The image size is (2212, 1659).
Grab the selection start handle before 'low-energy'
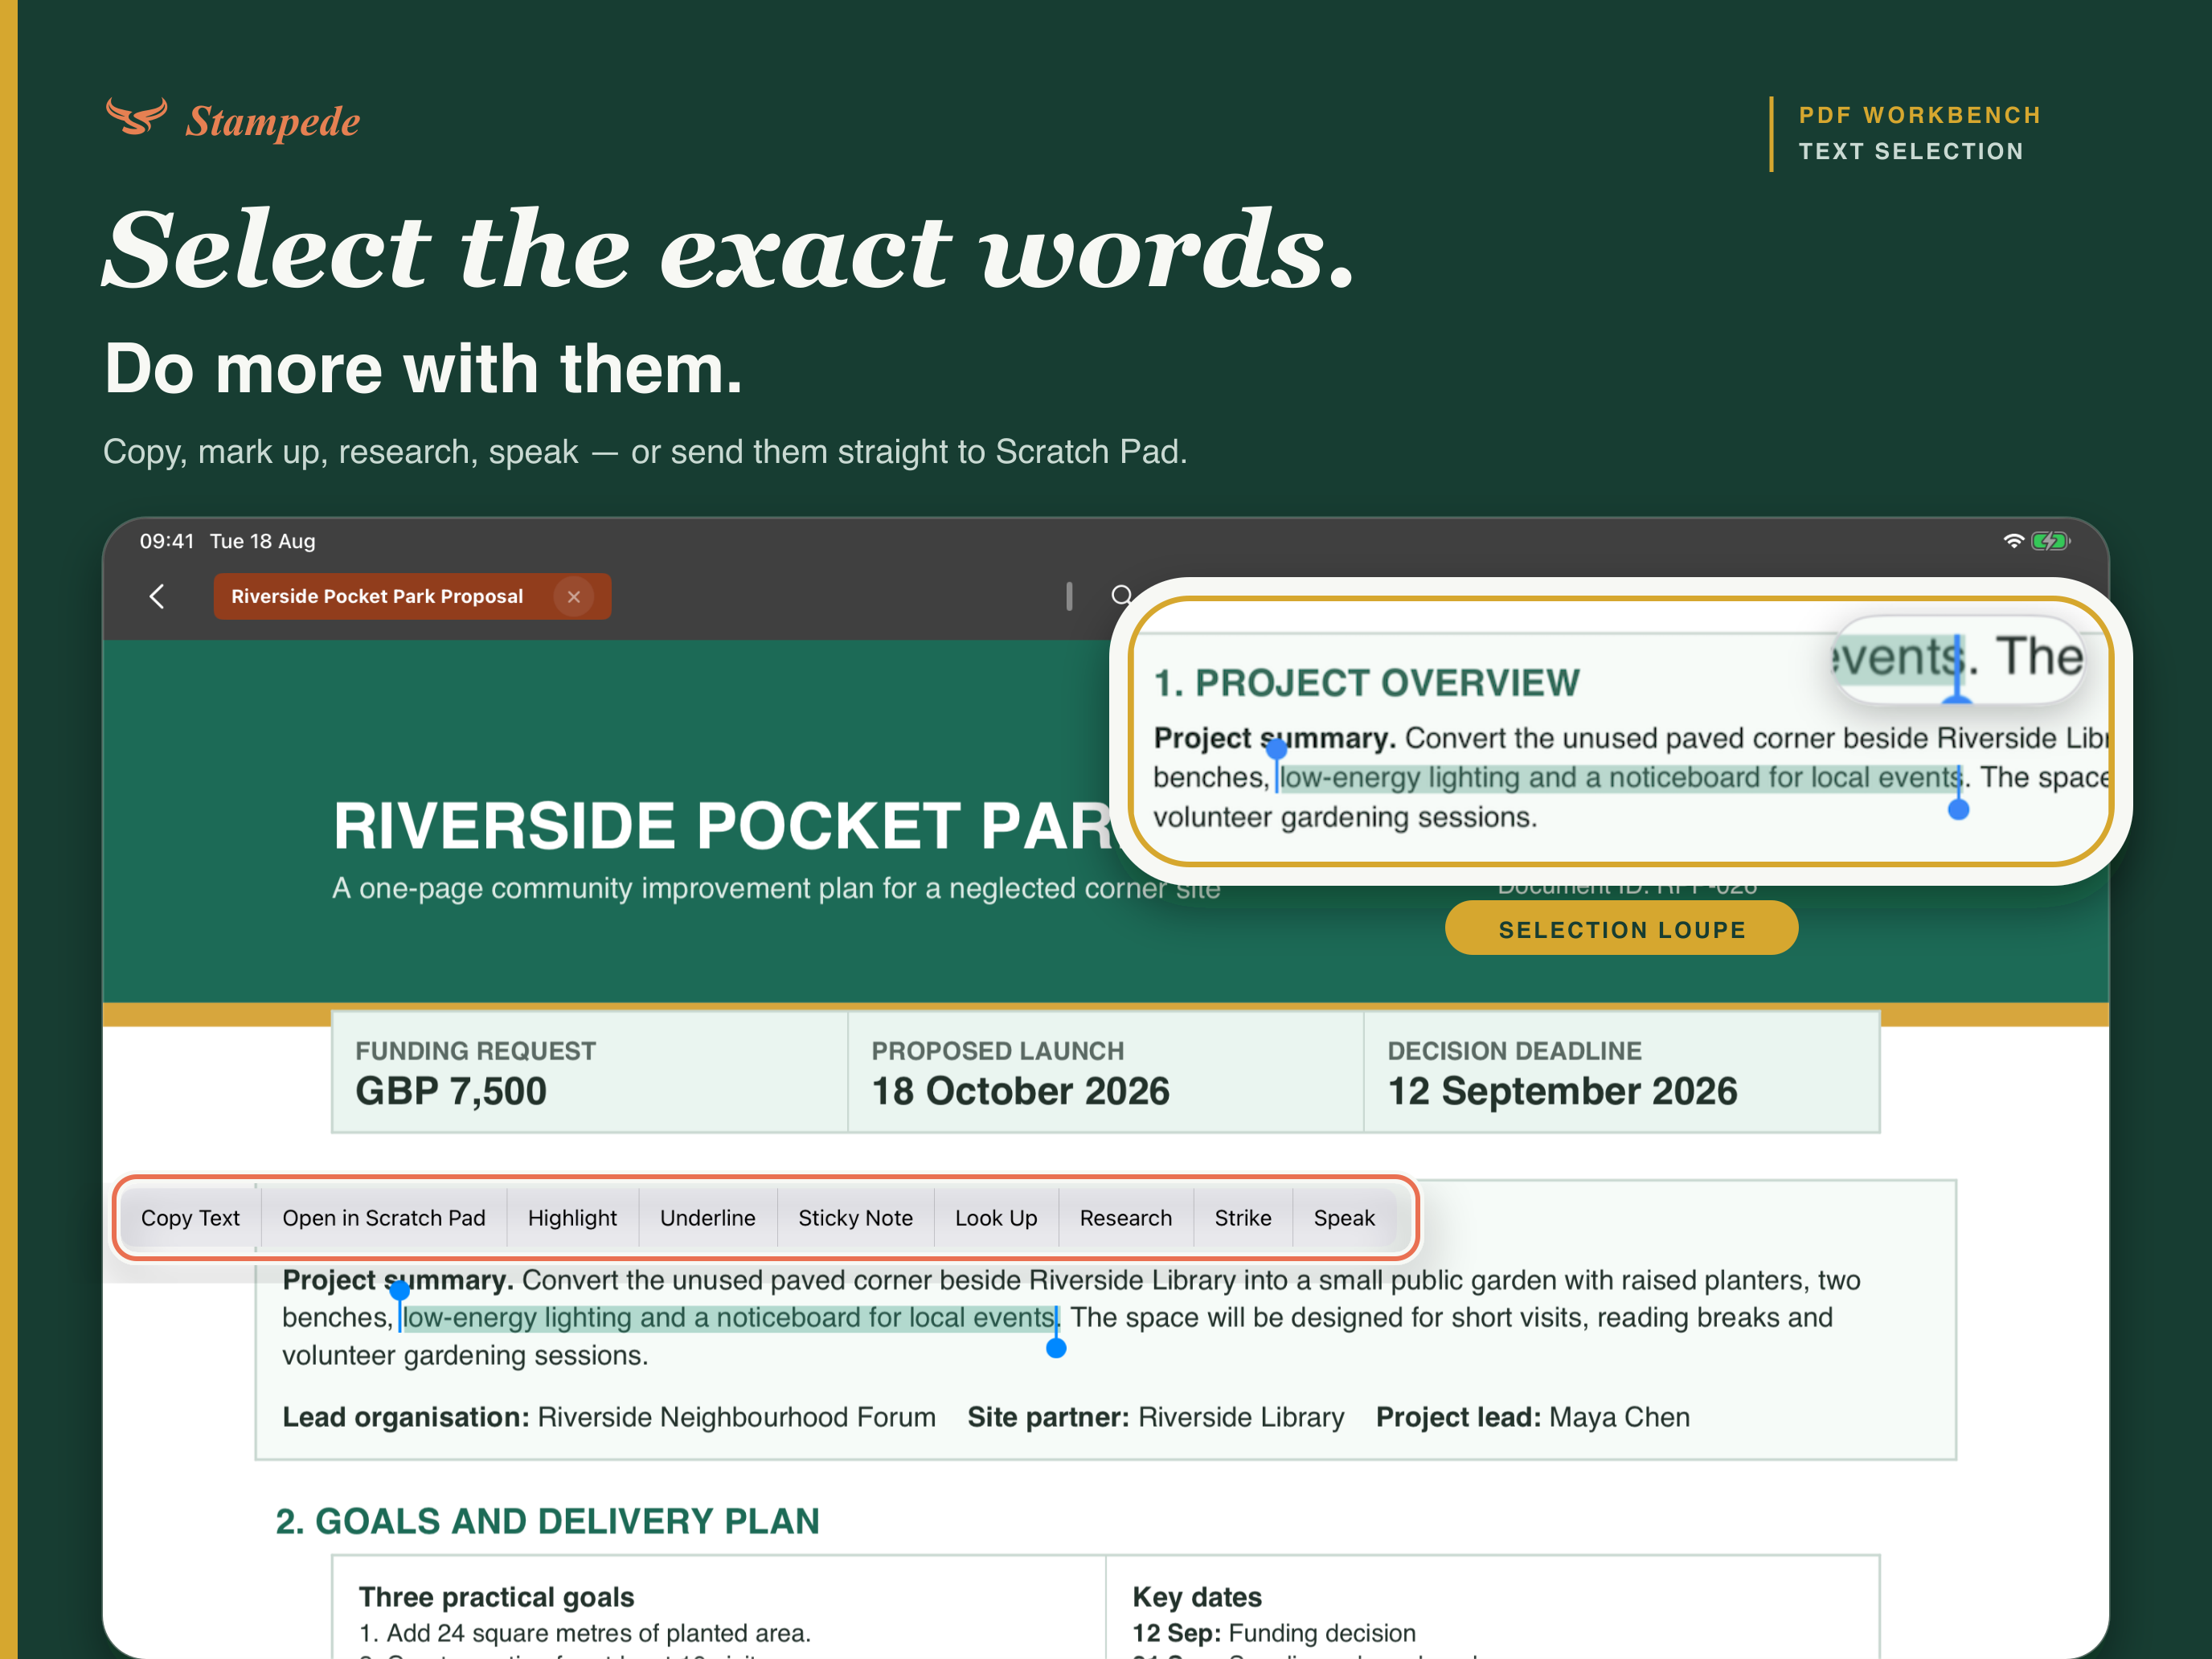[x=400, y=1292]
